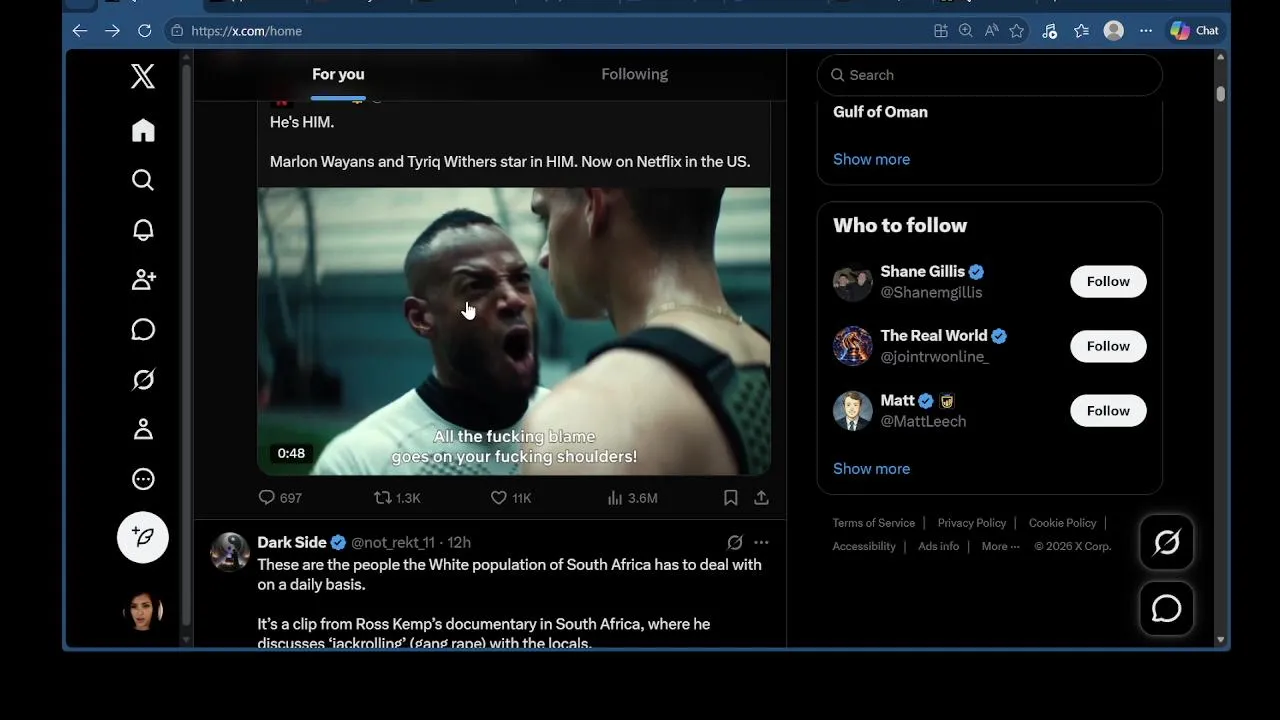
Task: Share the HIM post
Action: (761, 497)
